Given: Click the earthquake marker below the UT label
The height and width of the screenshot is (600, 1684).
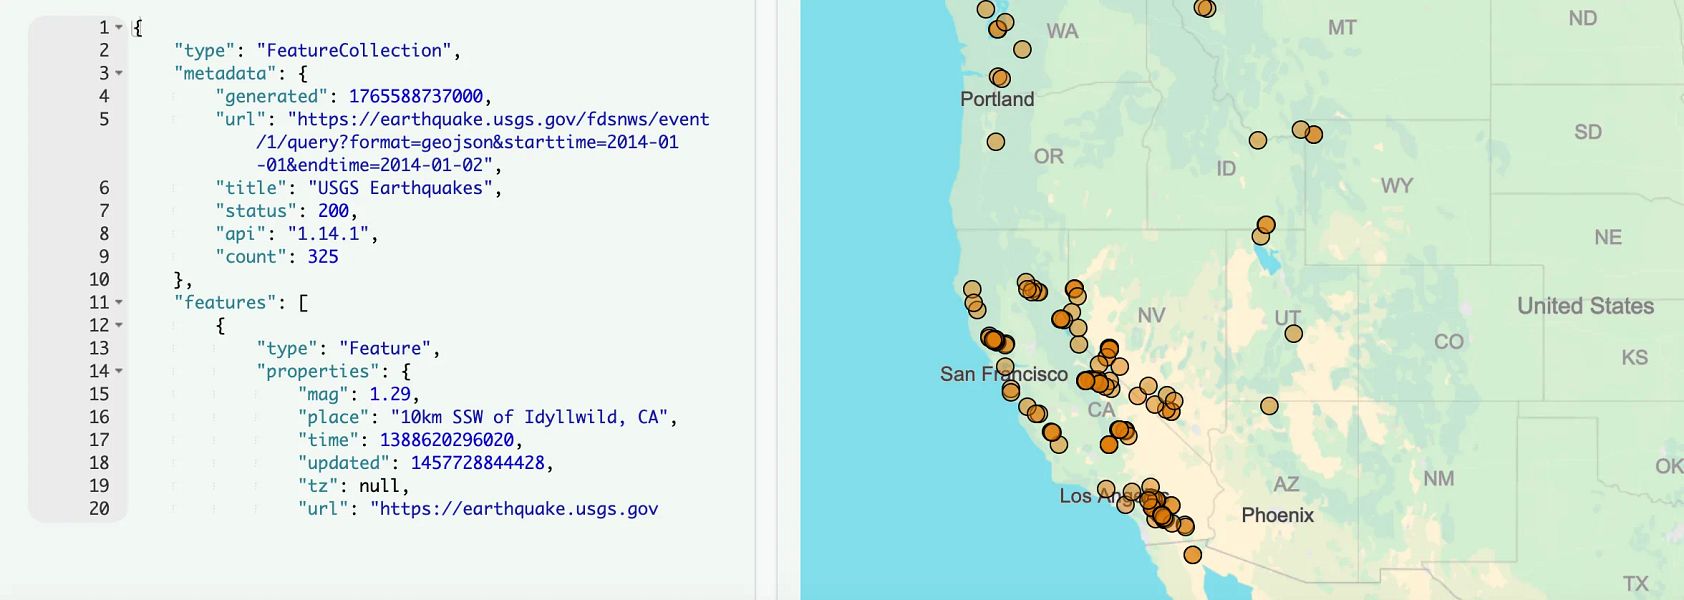Looking at the screenshot, I should 1293,334.
